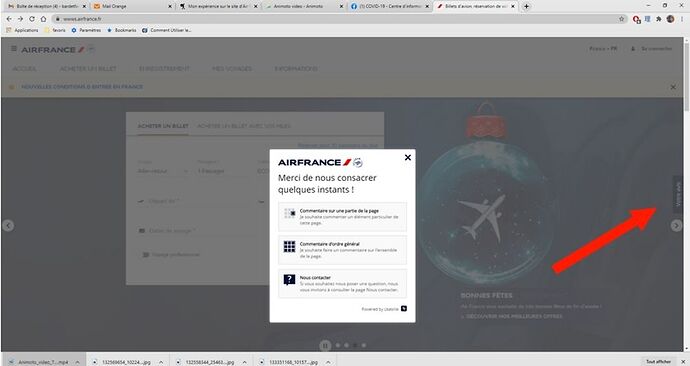Open the 'Mes voyages' site menu
The height and width of the screenshot is (366, 690).
pyautogui.click(x=232, y=69)
